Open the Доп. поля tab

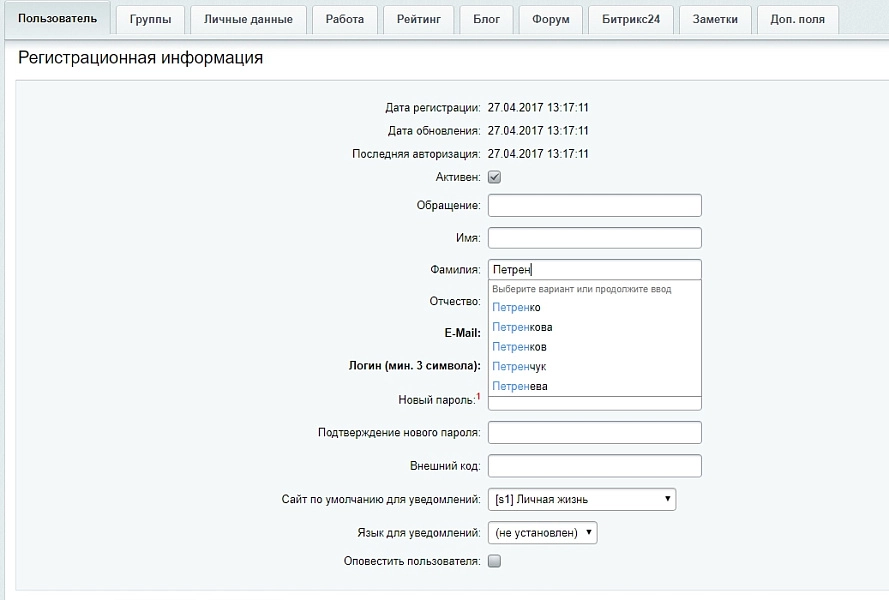[x=797, y=19]
